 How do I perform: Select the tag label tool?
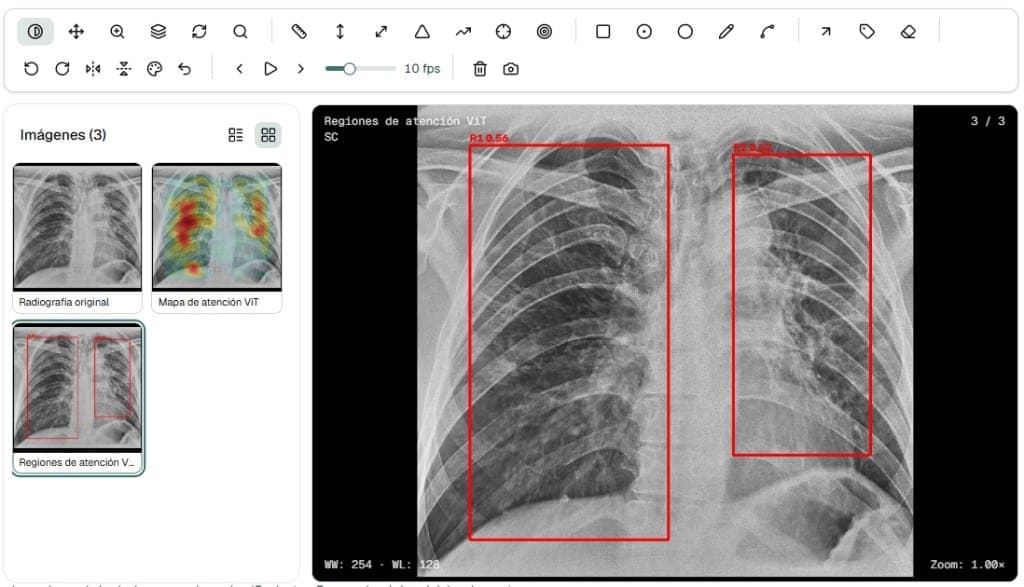867,31
